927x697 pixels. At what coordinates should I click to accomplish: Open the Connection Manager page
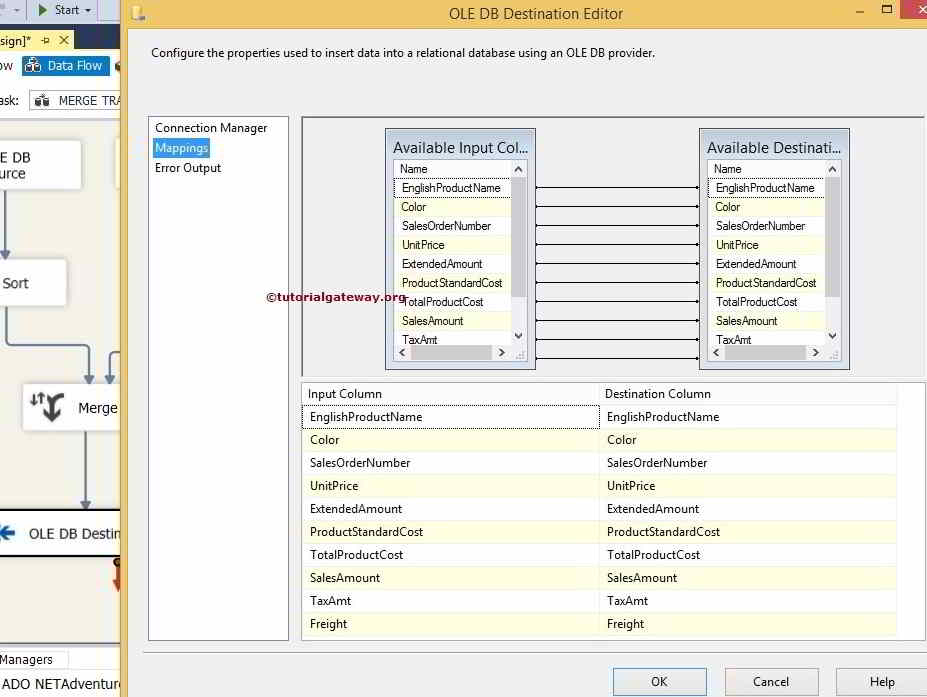pyautogui.click(x=210, y=127)
